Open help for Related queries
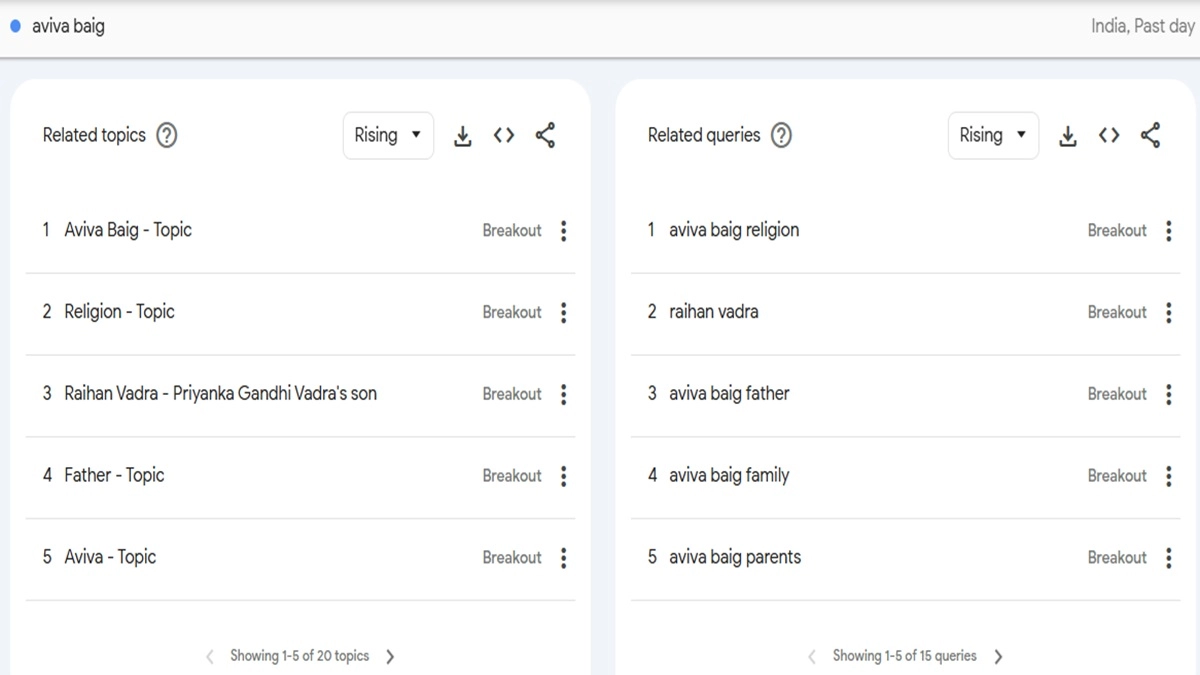 pos(782,136)
